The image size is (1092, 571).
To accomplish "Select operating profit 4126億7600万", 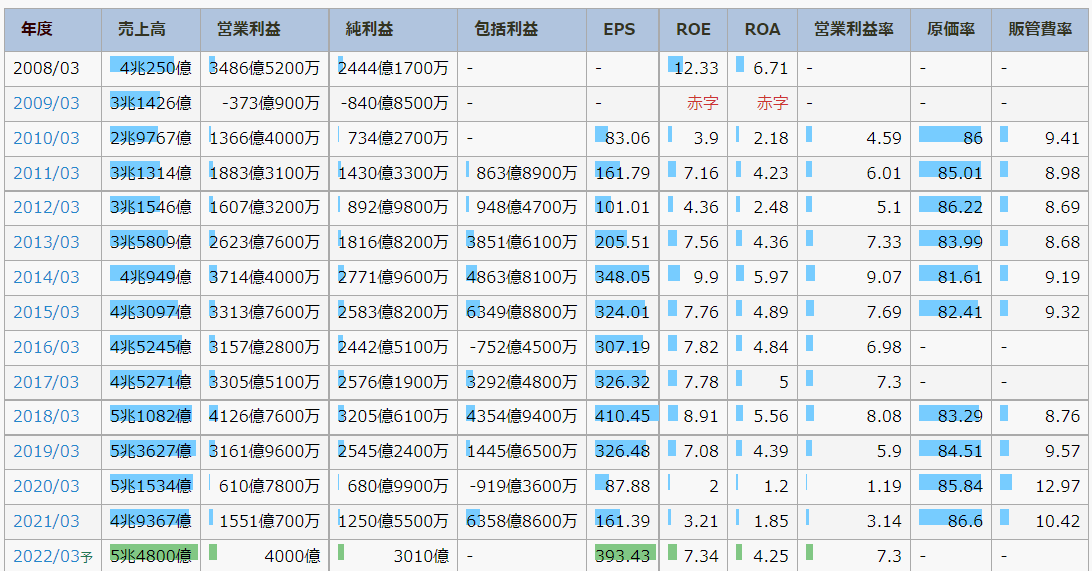I will tap(265, 416).
